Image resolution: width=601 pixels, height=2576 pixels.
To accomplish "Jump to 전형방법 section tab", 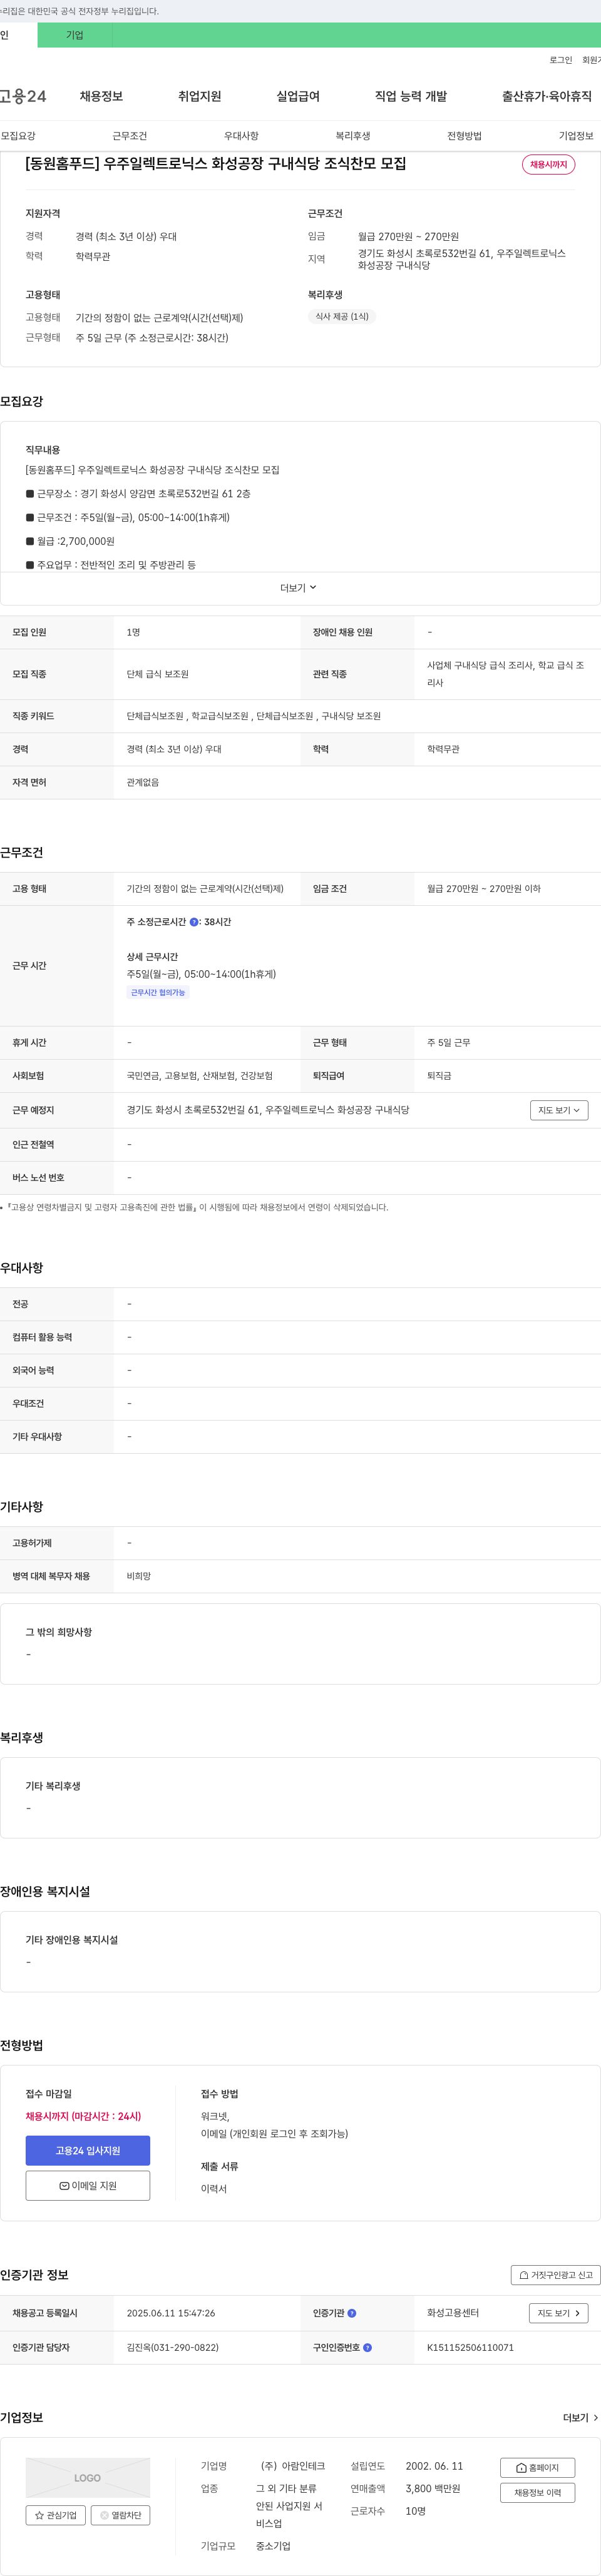I will (464, 136).
